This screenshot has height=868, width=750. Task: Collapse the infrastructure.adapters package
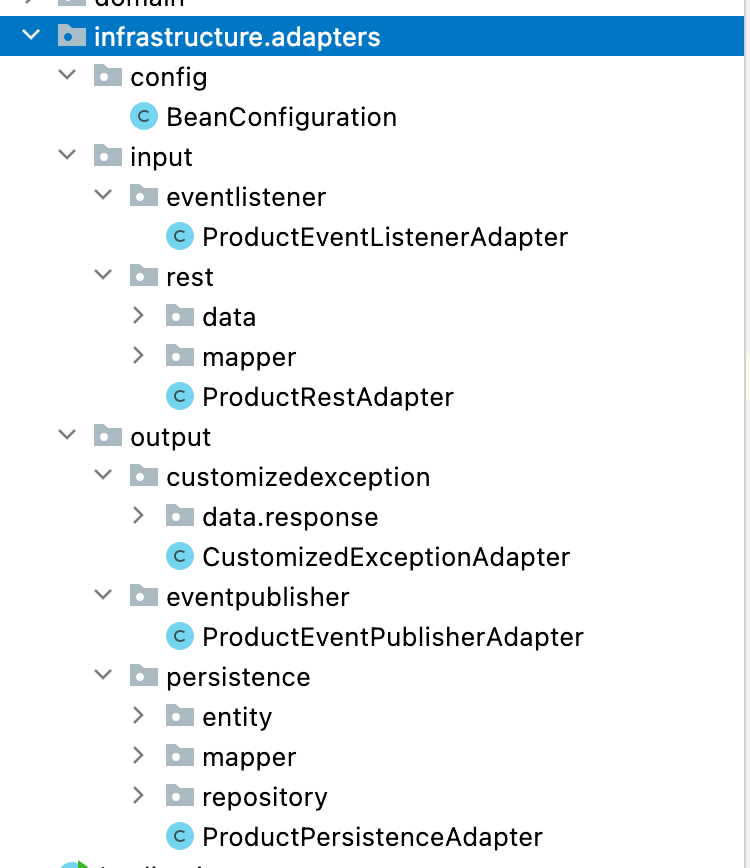click(31, 35)
